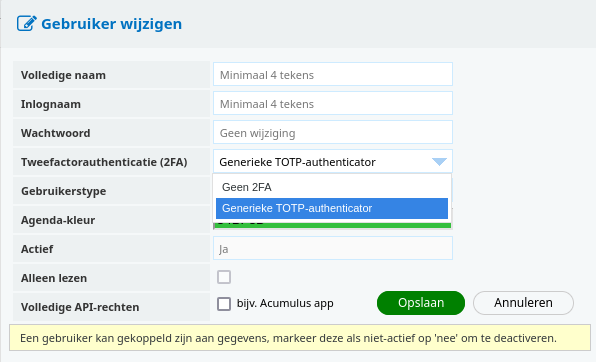Click the yellow info notice about deactivating users
Image resolution: width=596 pixels, height=362 pixels.
tap(300, 338)
